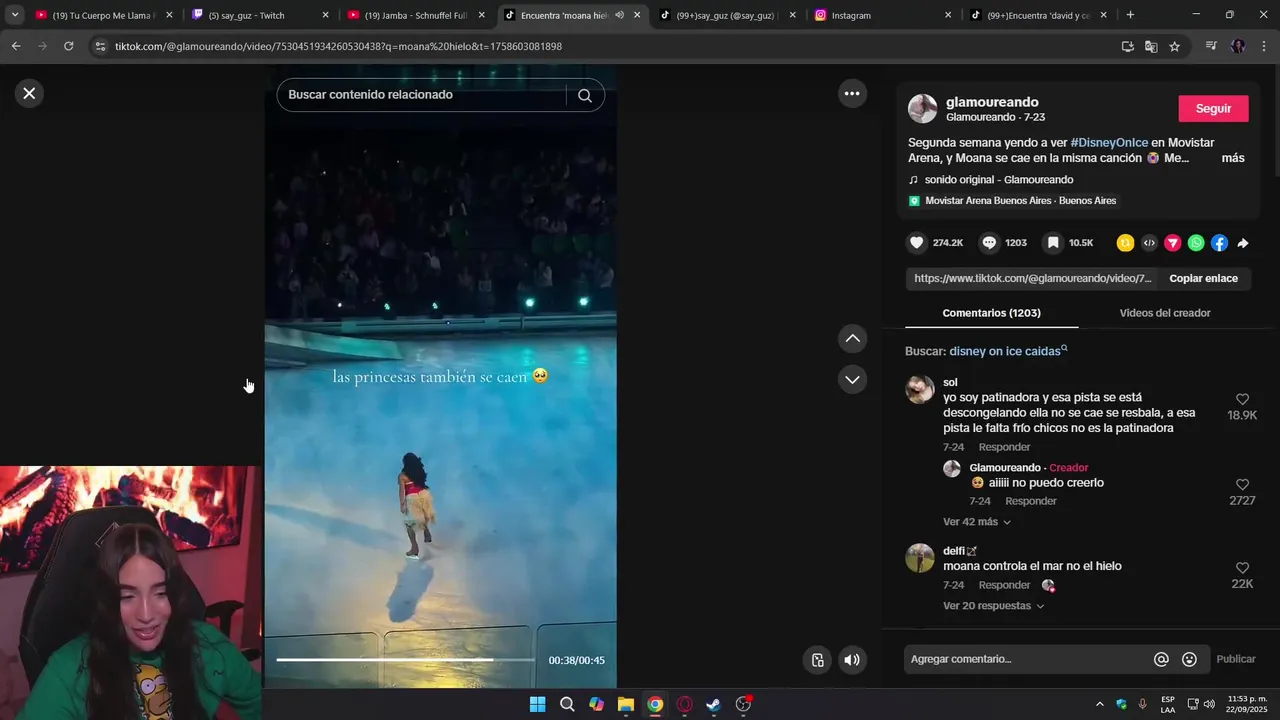Like sol's comment with the heart
The height and width of the screenshot is (720, 1280).
tap(1242, 399)
